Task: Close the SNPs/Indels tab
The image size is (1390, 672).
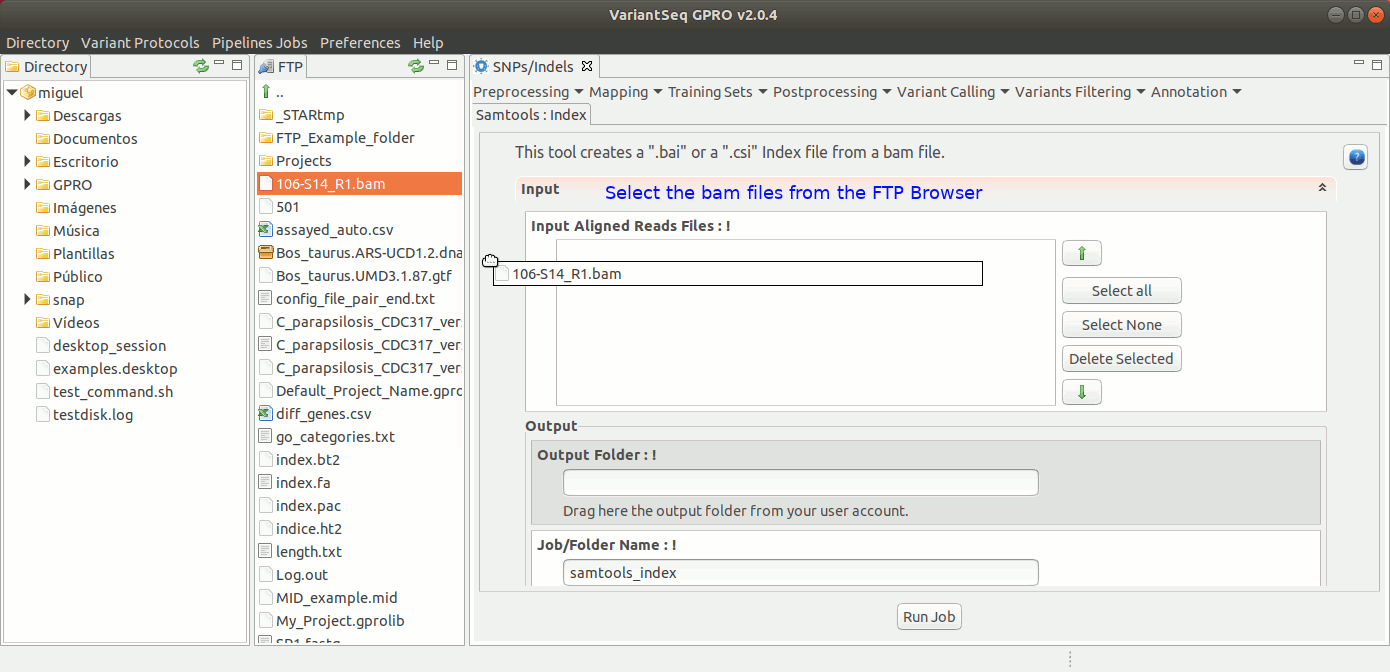Action: [587, 67]
